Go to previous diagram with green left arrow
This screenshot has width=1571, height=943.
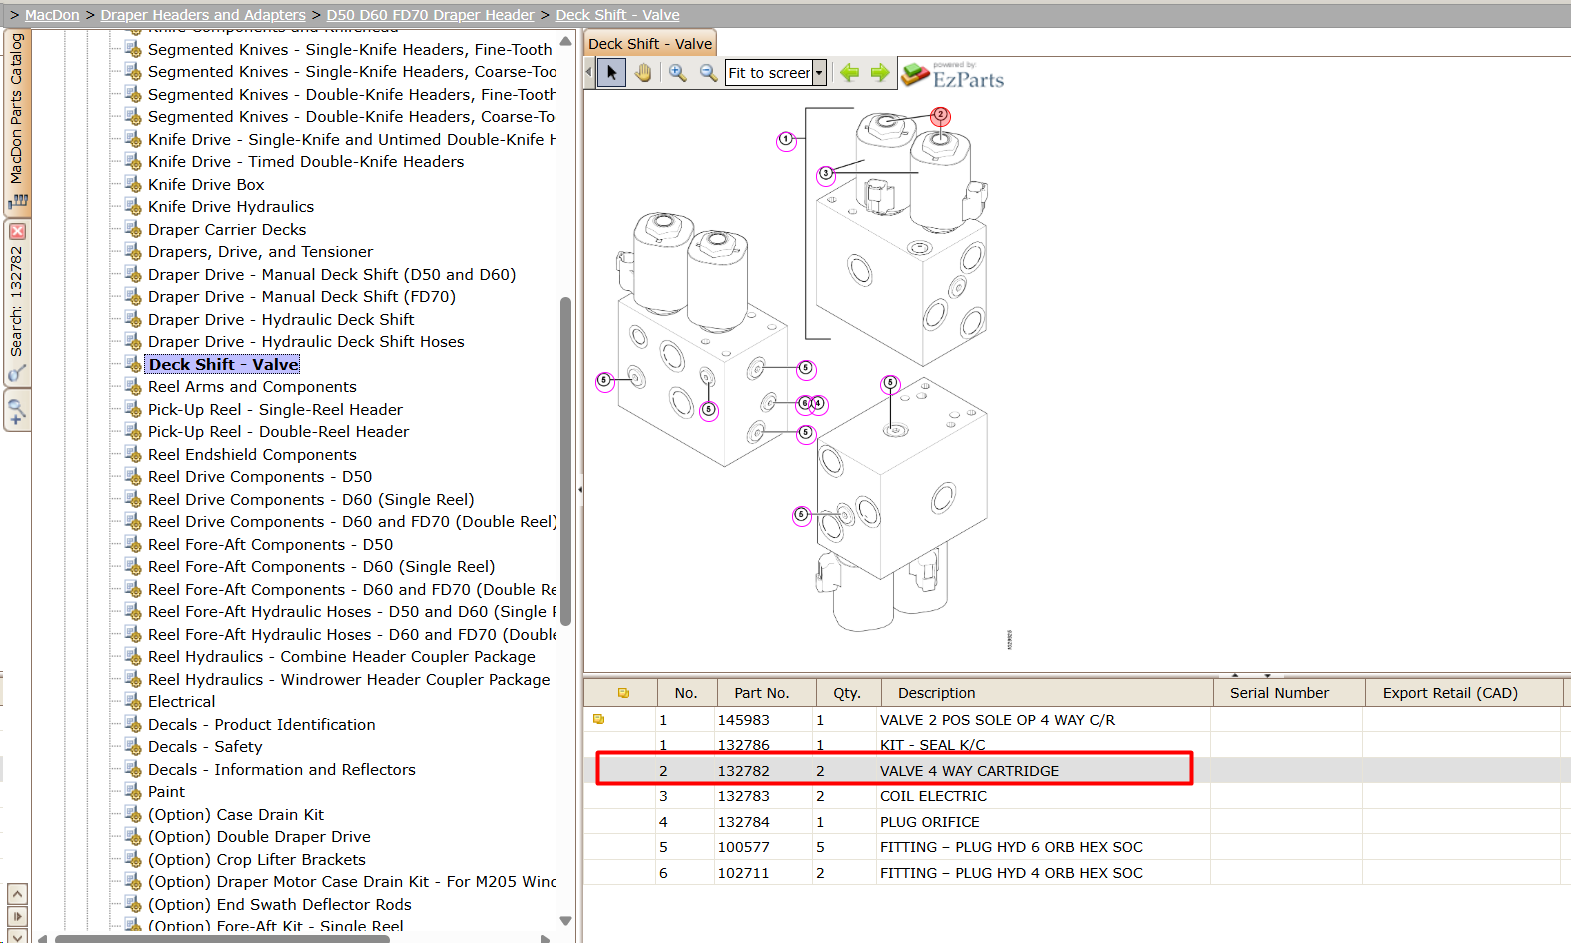(x=849, y=72)
